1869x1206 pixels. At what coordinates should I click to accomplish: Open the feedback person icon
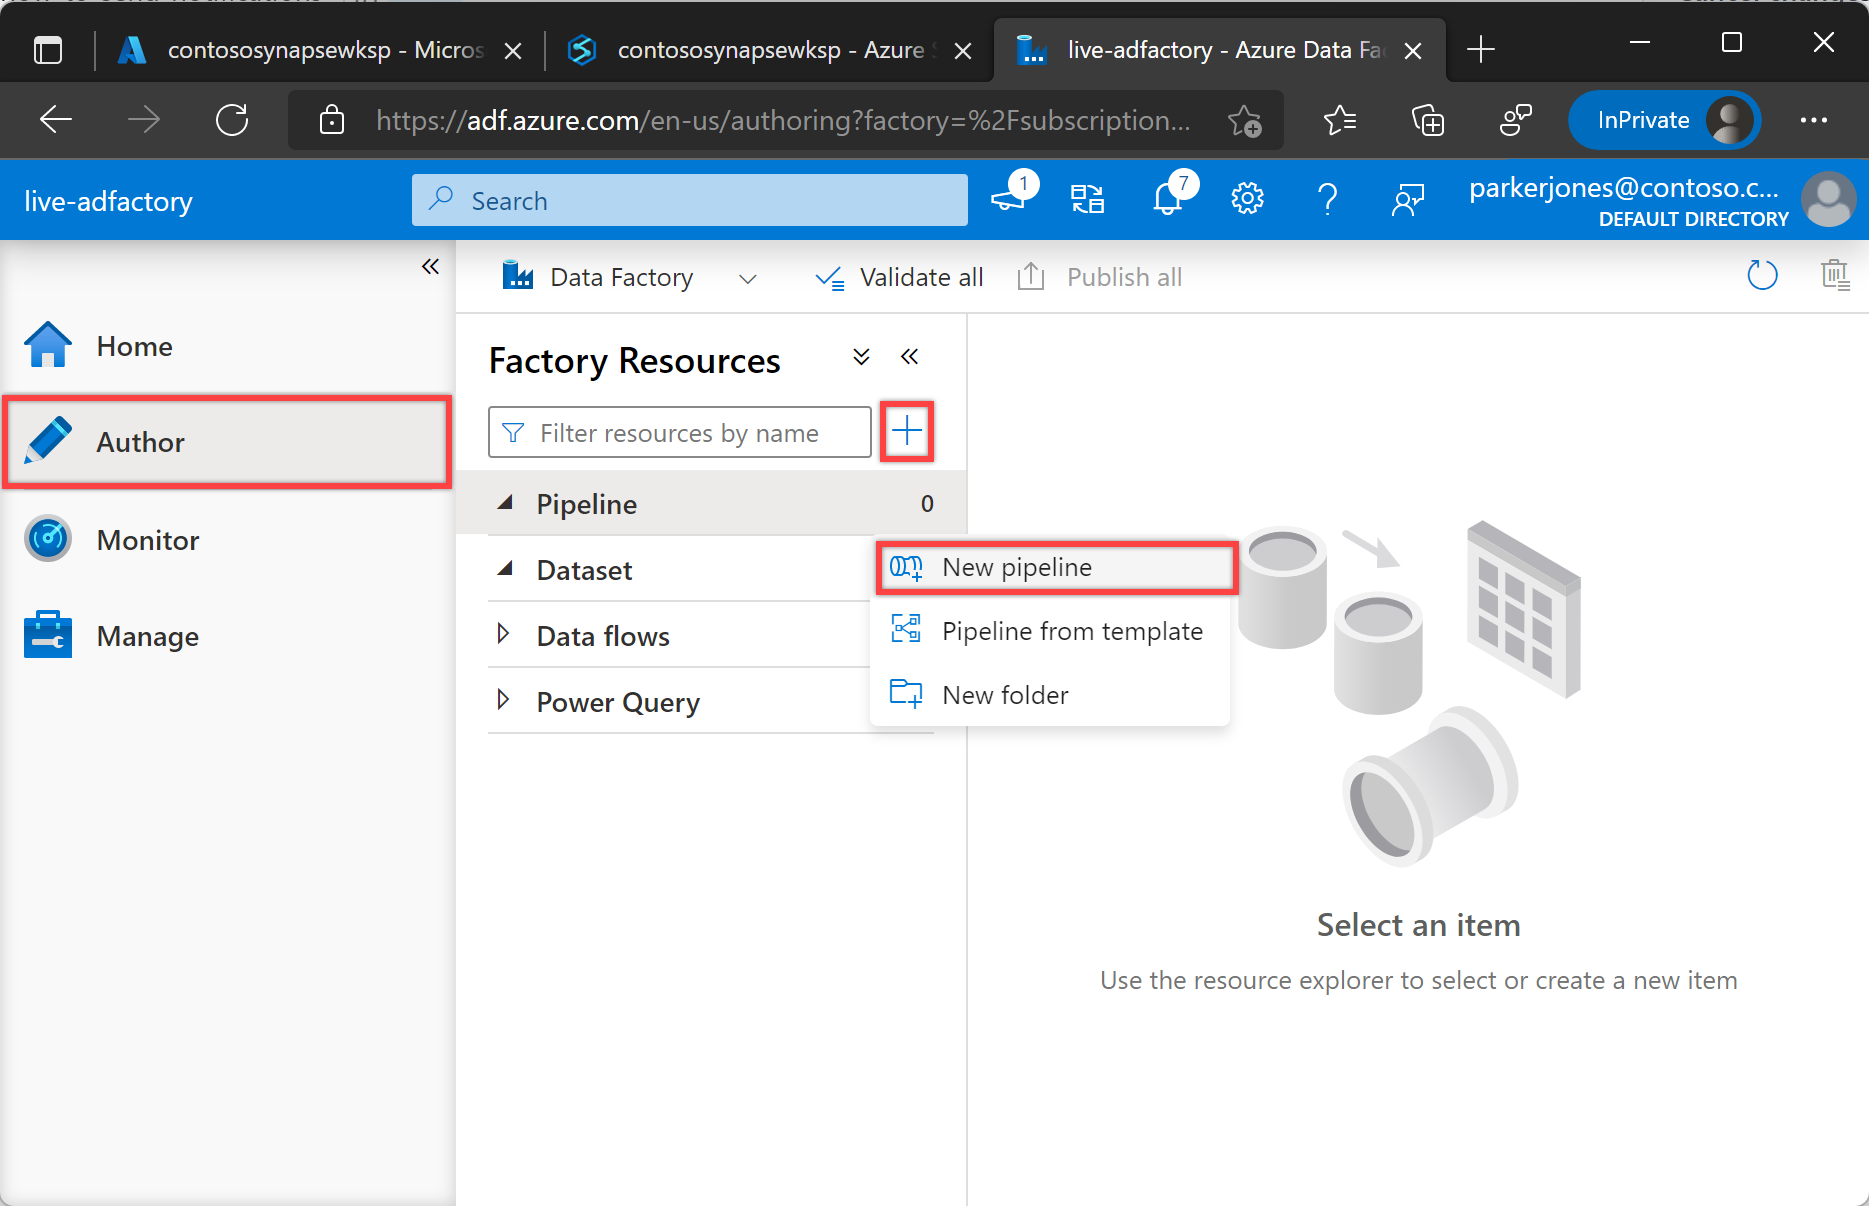click(x=1407, y=200)
